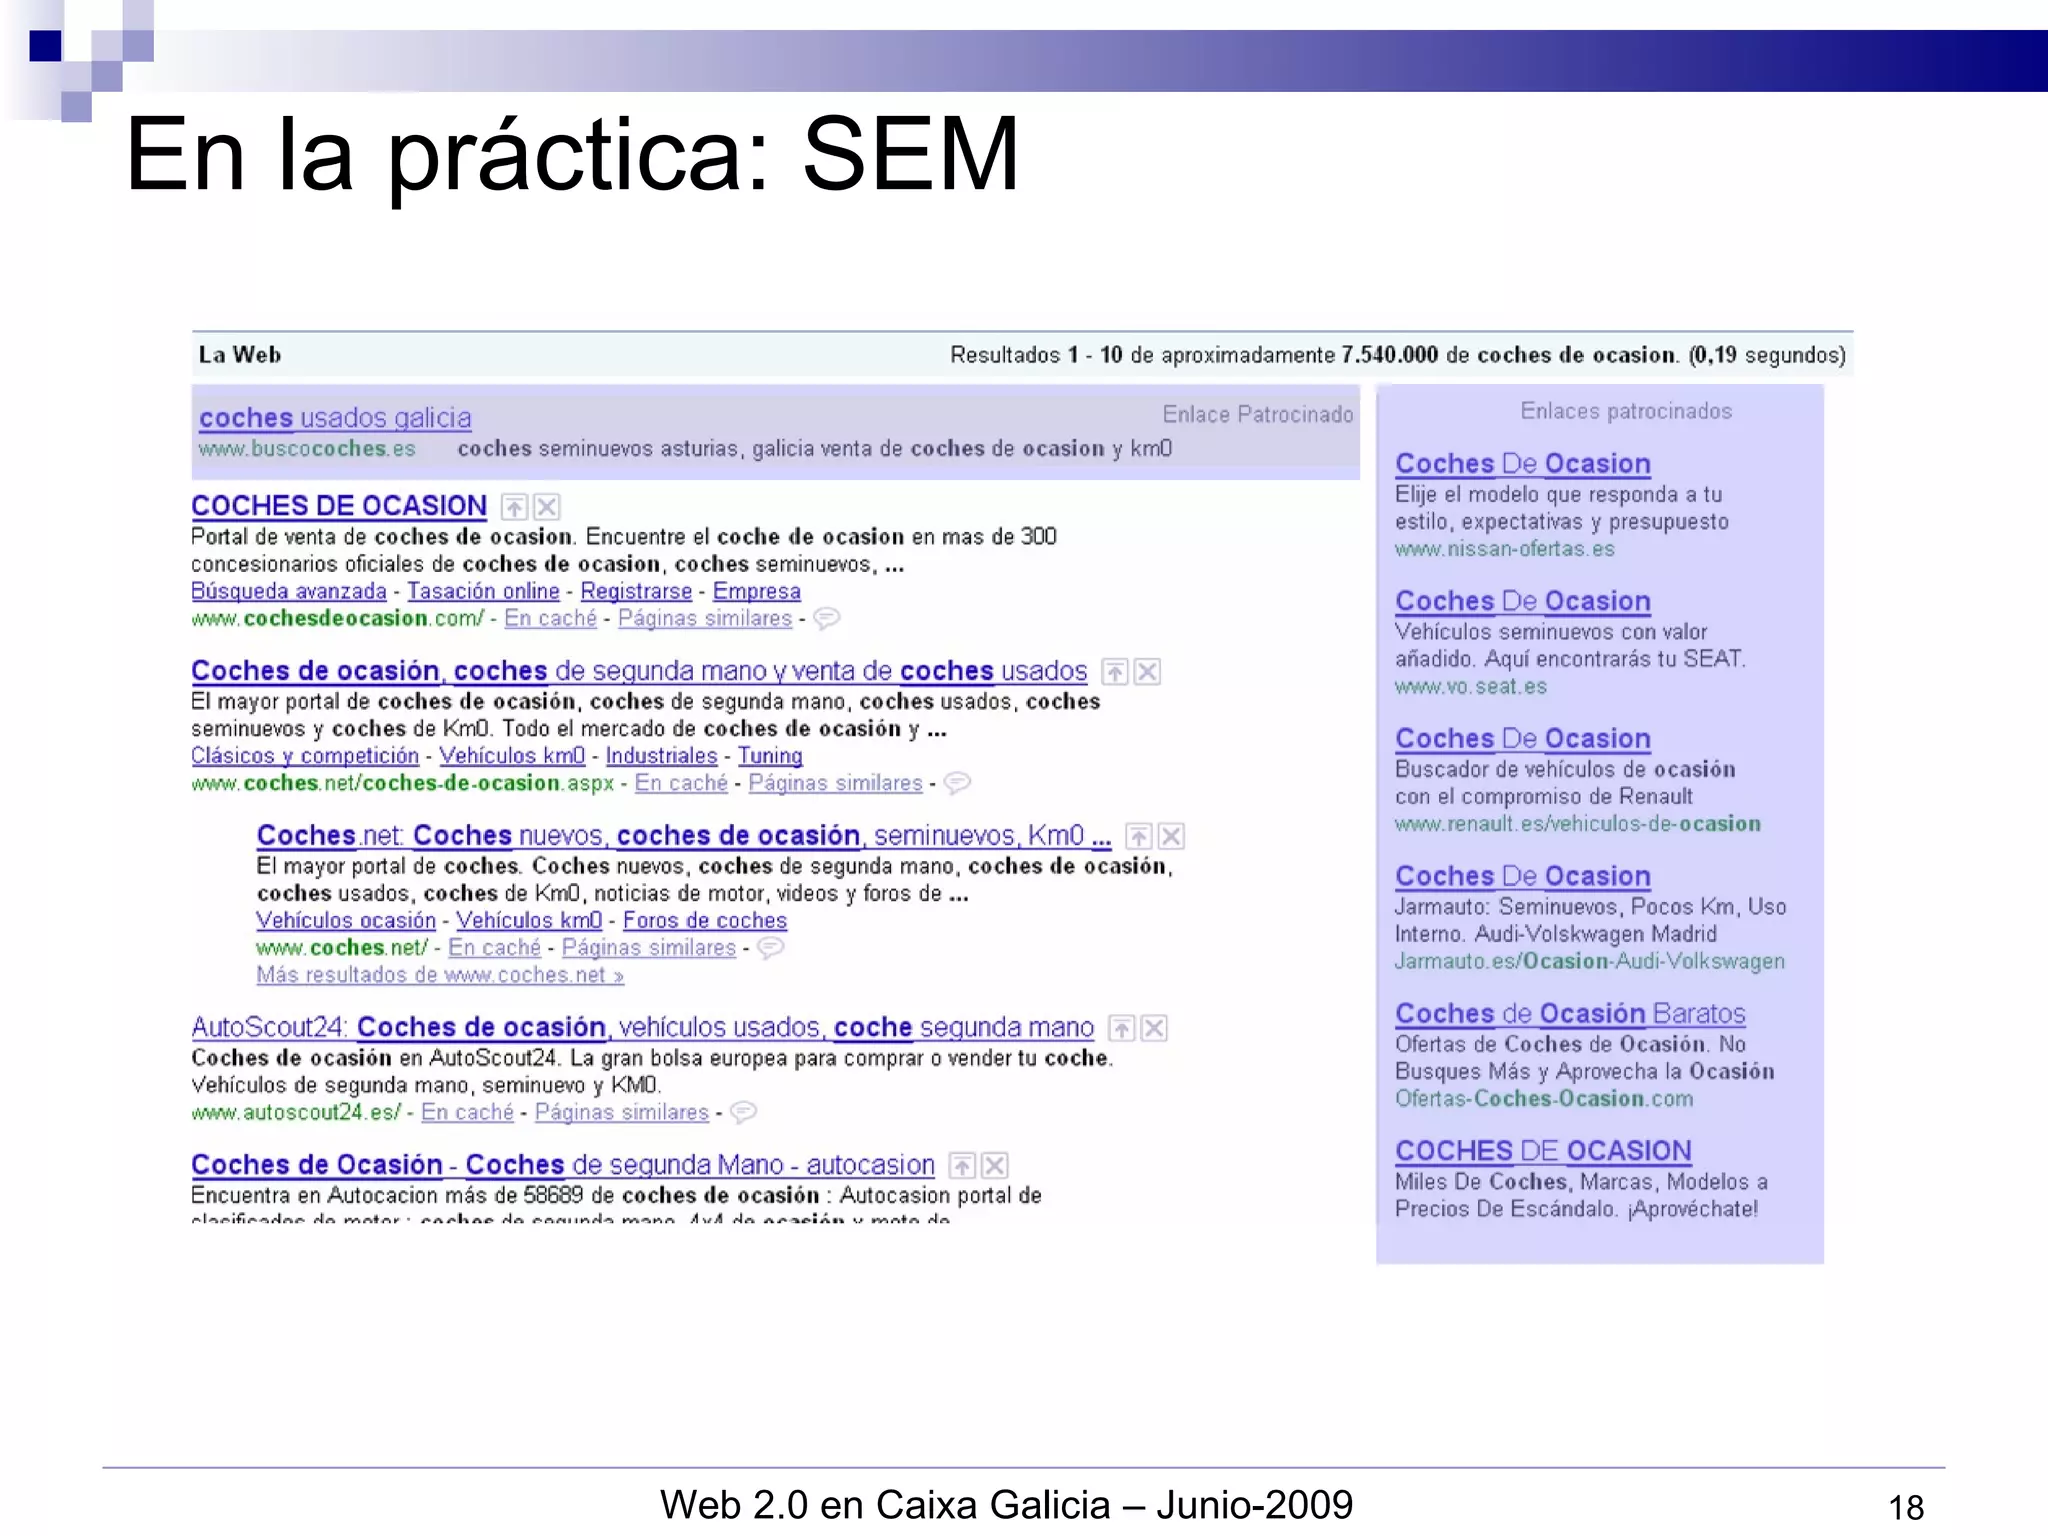Click 'Más resultados de www.coches.net »'
2048x1536 pixels.
point(440,975)
